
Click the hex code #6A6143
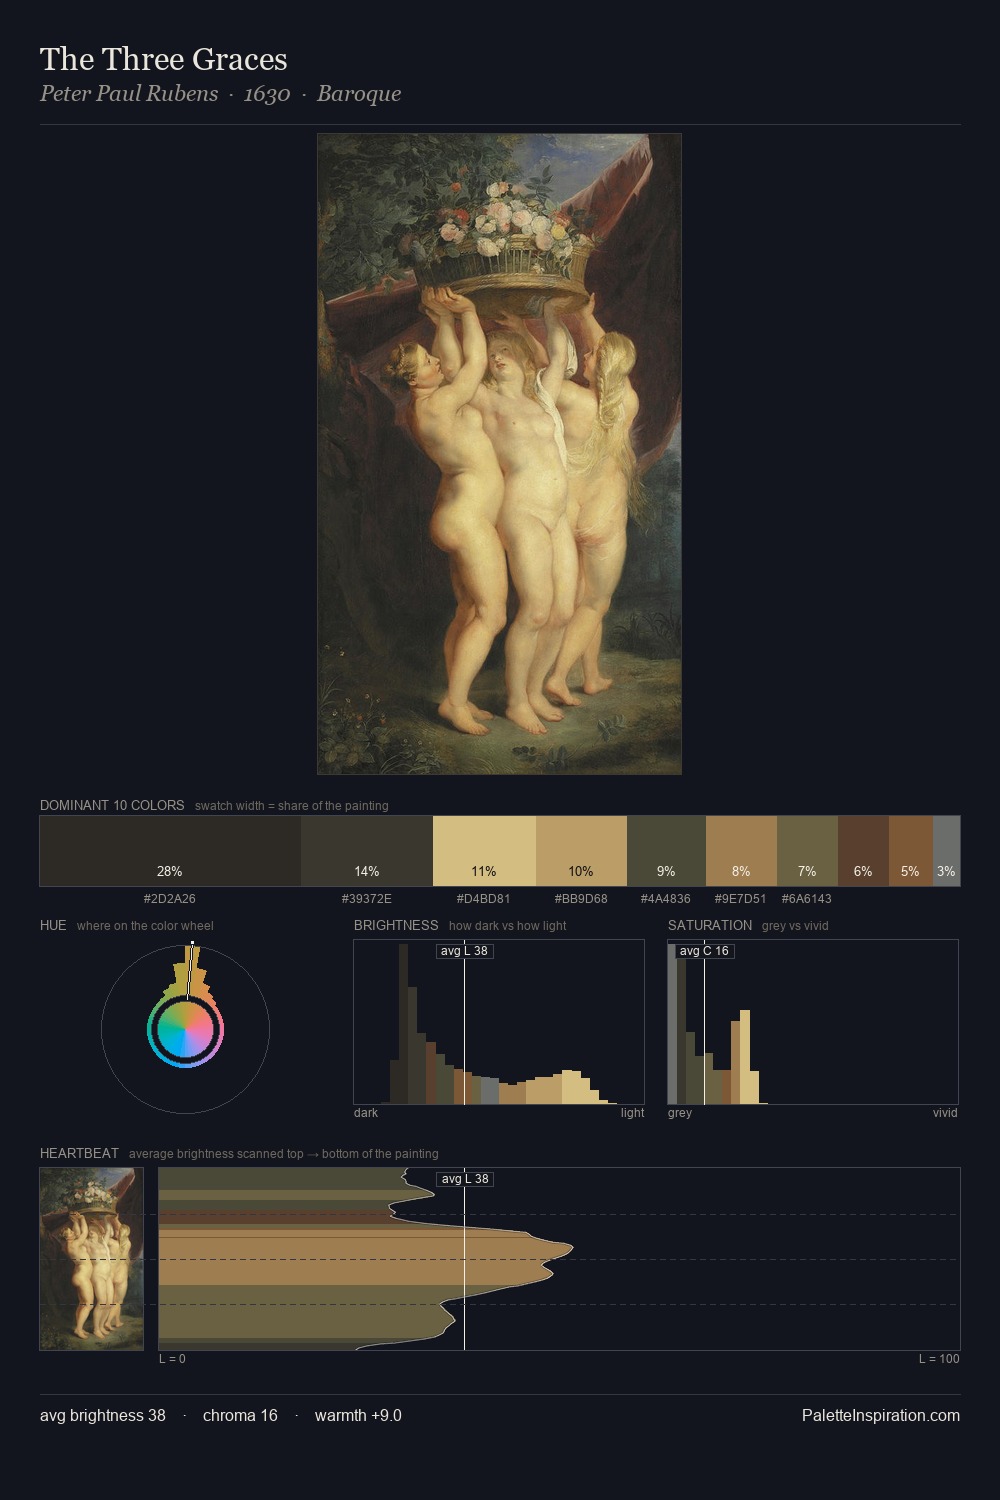[807, 899]
